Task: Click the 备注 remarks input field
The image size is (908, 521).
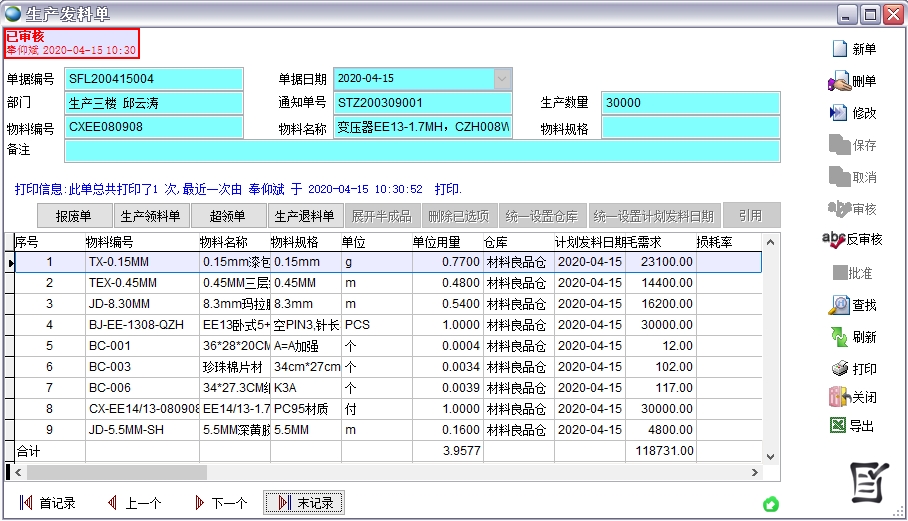Action: 421,151
